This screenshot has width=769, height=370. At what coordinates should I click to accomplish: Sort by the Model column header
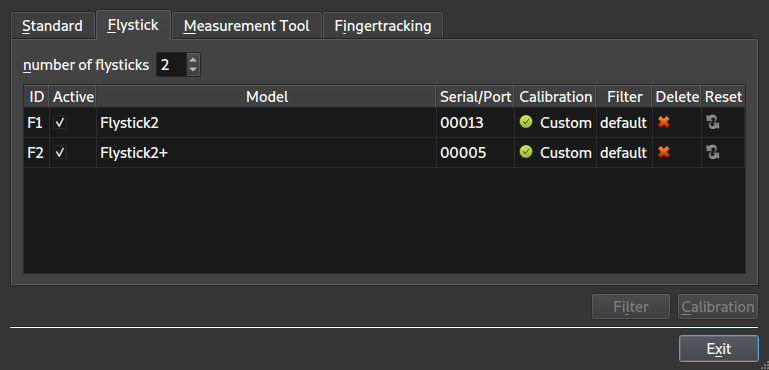pos(266,97)
